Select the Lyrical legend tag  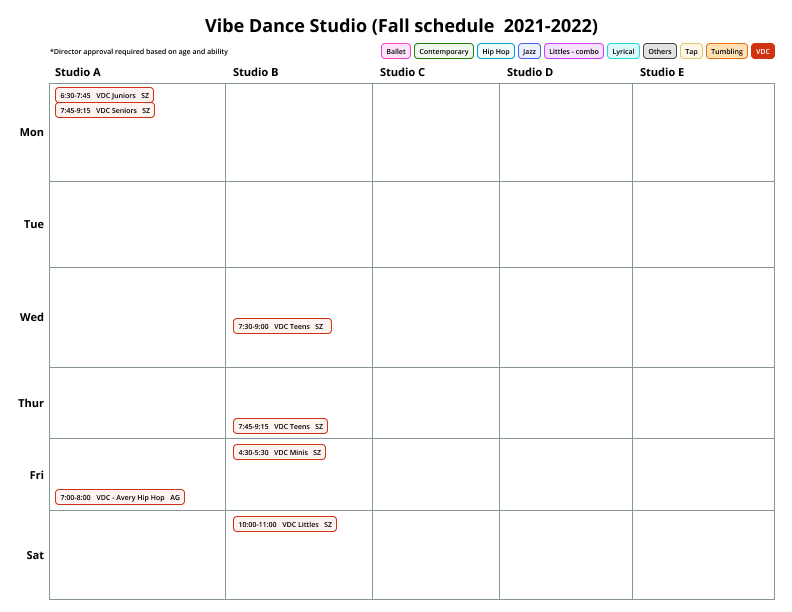click(623, 51)
